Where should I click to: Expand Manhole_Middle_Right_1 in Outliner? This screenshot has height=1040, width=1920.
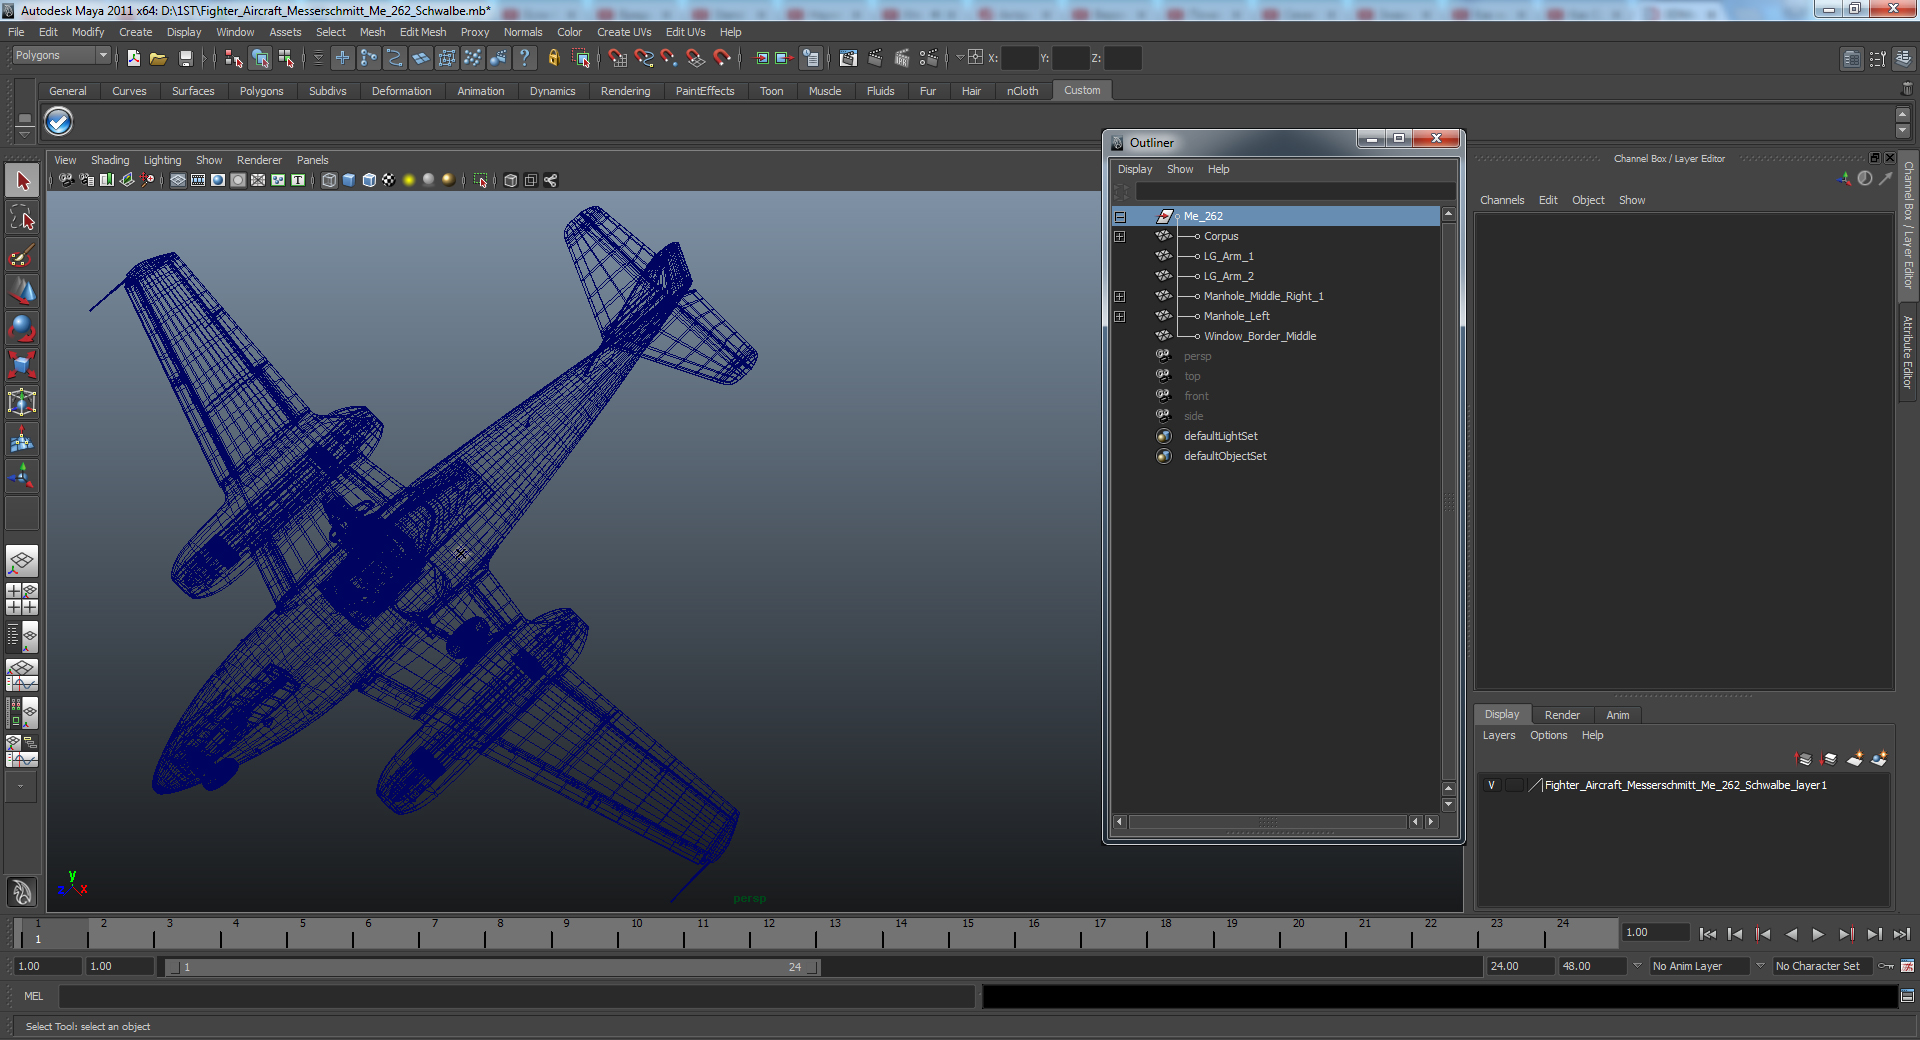click(1120, 297)
